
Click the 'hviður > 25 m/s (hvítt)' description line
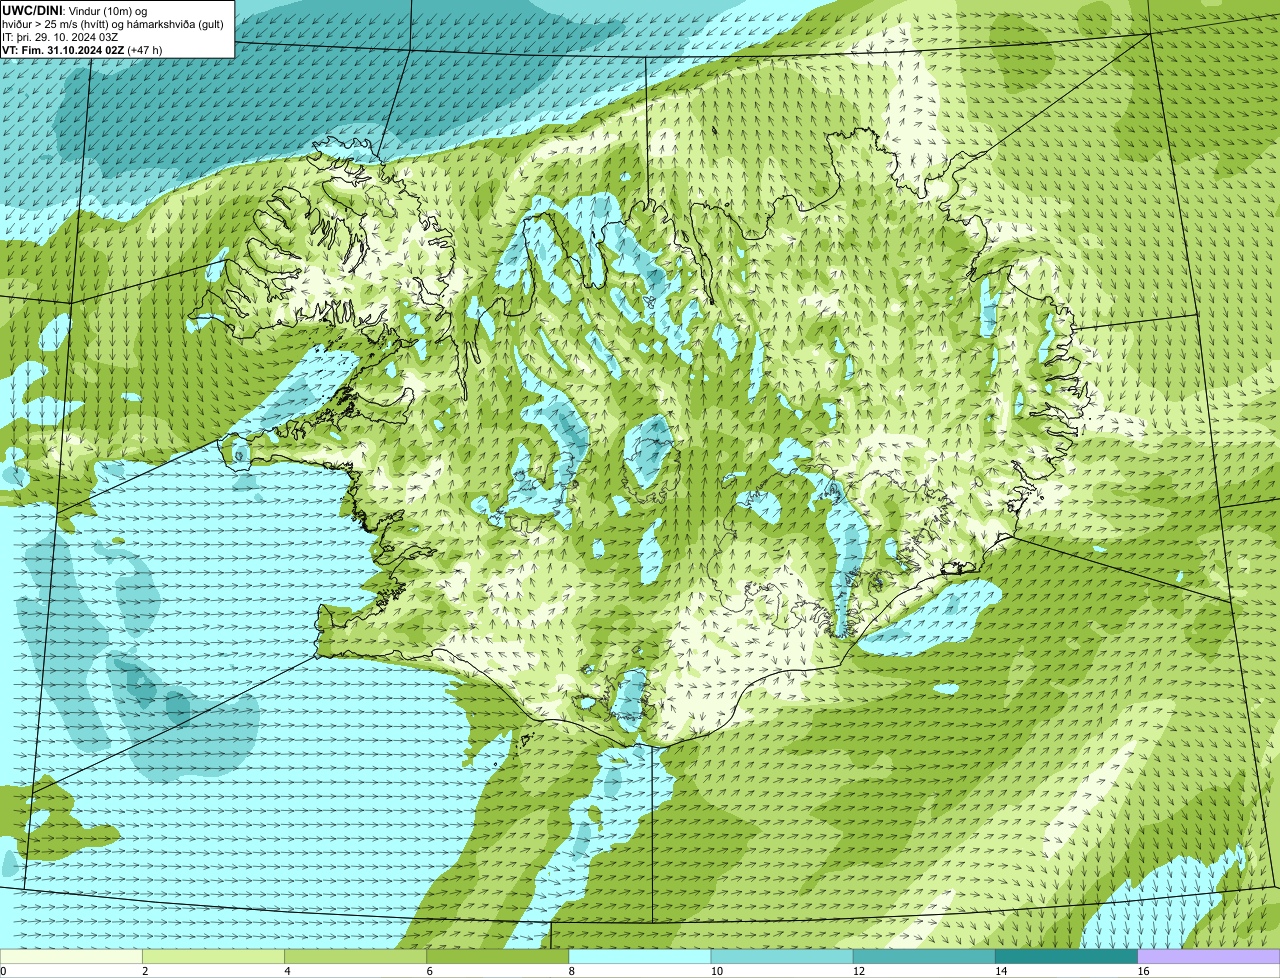tap(113, 24)
